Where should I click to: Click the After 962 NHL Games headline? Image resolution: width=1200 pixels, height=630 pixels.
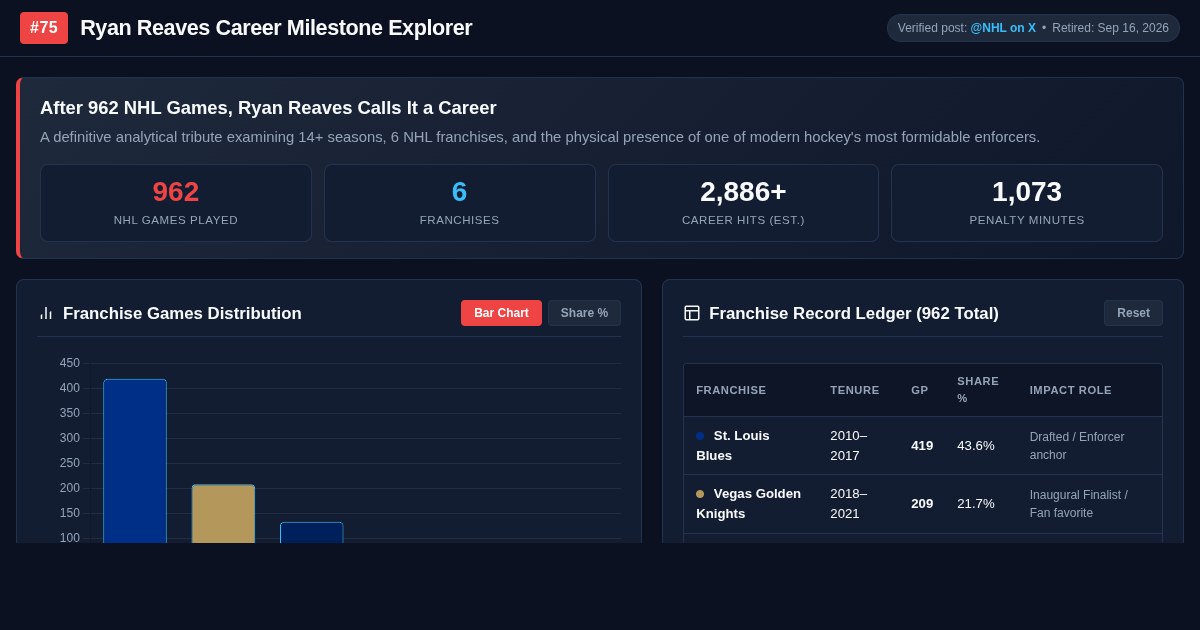click(268, 108)
